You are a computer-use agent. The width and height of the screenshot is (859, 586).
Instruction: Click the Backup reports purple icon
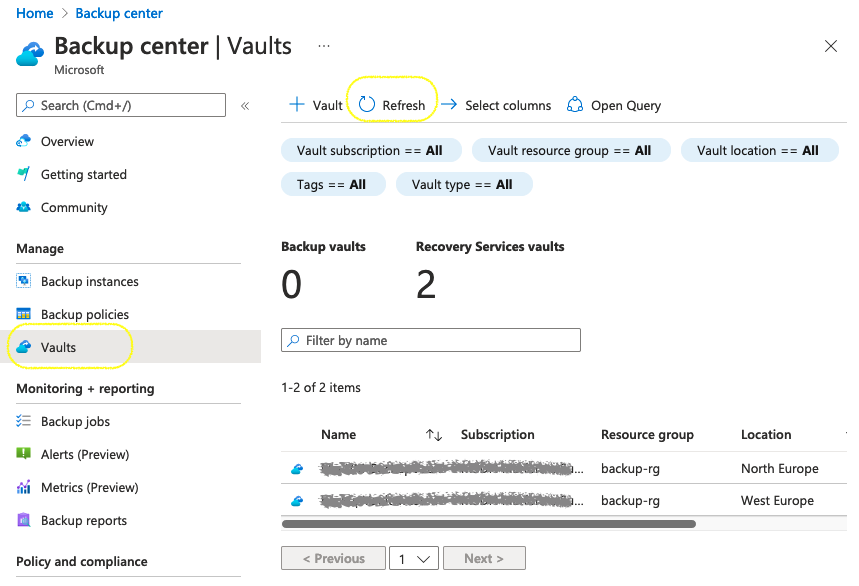(x=24, y=519)
